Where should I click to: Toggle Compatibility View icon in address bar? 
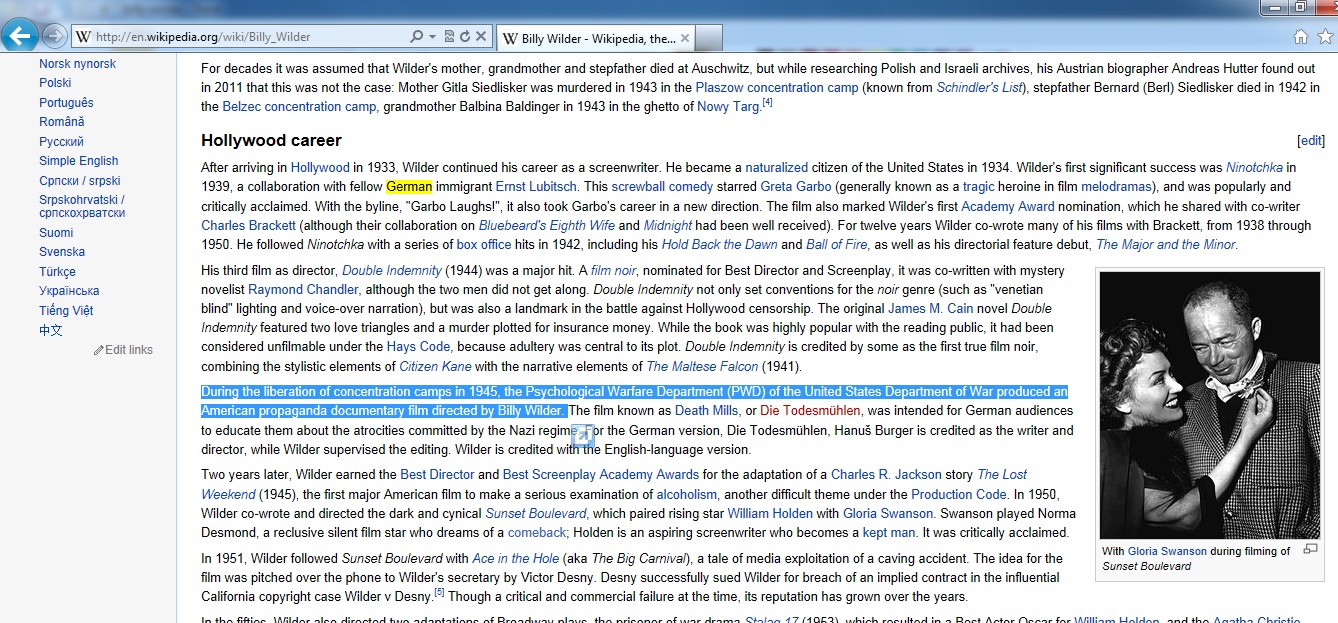point(449,37)
